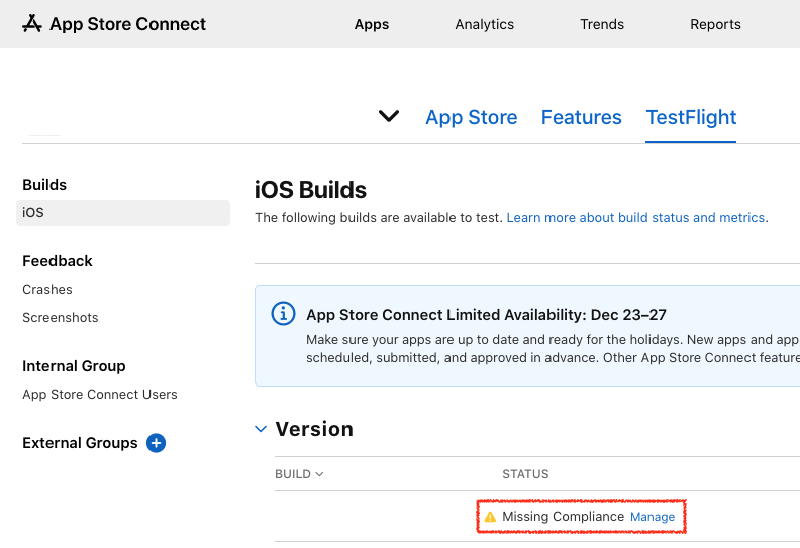Open Screenshots feedback in the sidebar
800x548 pixels.
click(x=60, y=318)
